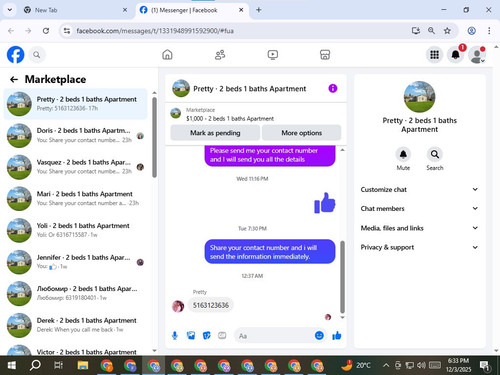500x375 pixels.
Task: Open the emoji picker smiley
Action: point(319,335)
